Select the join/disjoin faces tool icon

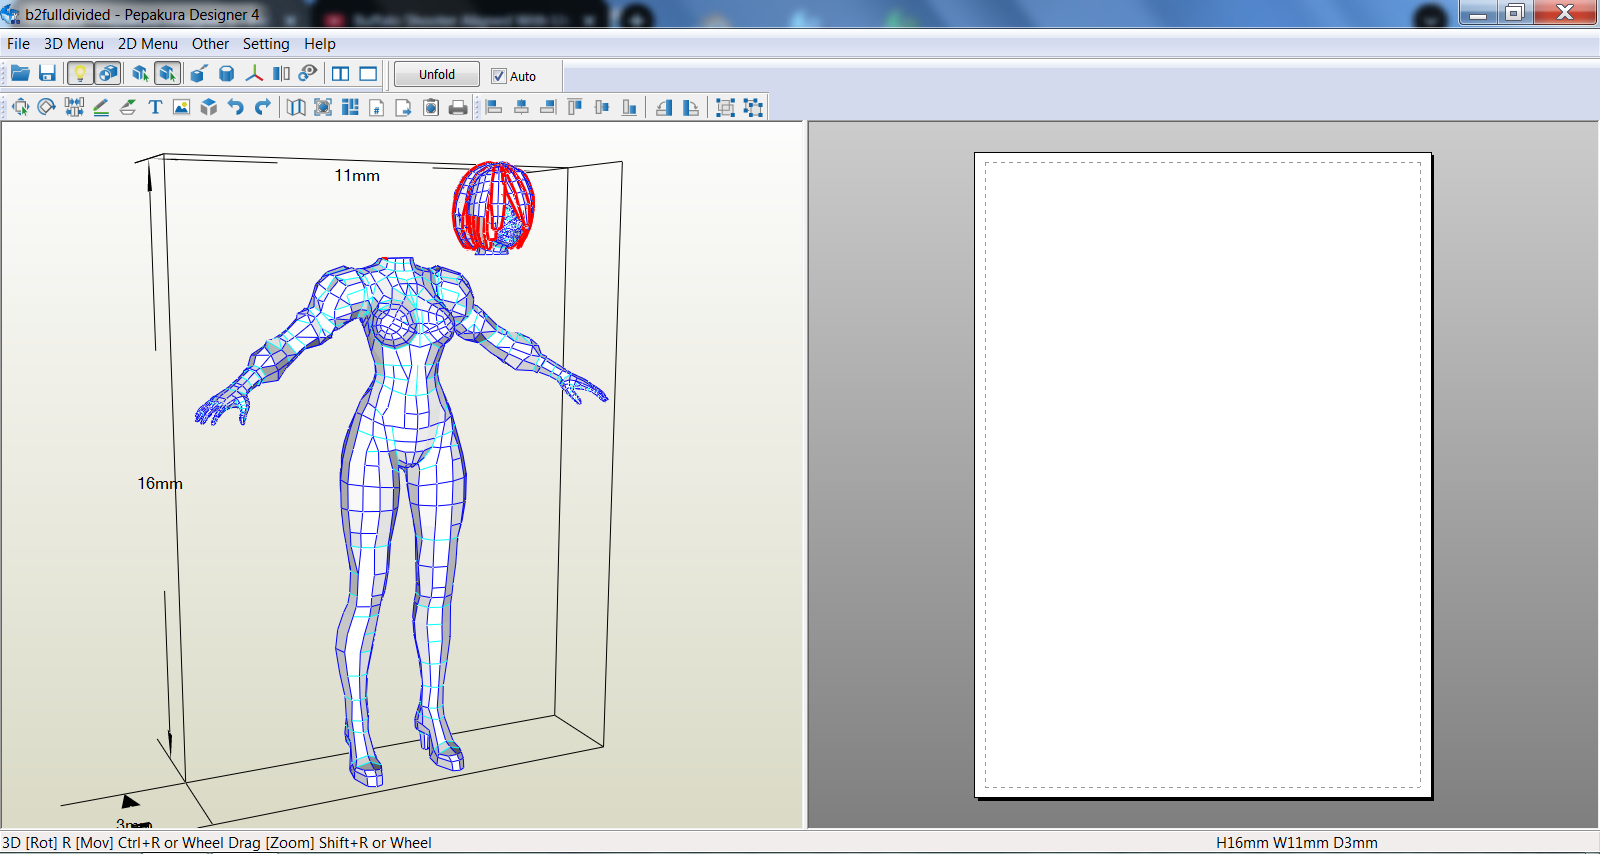[74, 107]
